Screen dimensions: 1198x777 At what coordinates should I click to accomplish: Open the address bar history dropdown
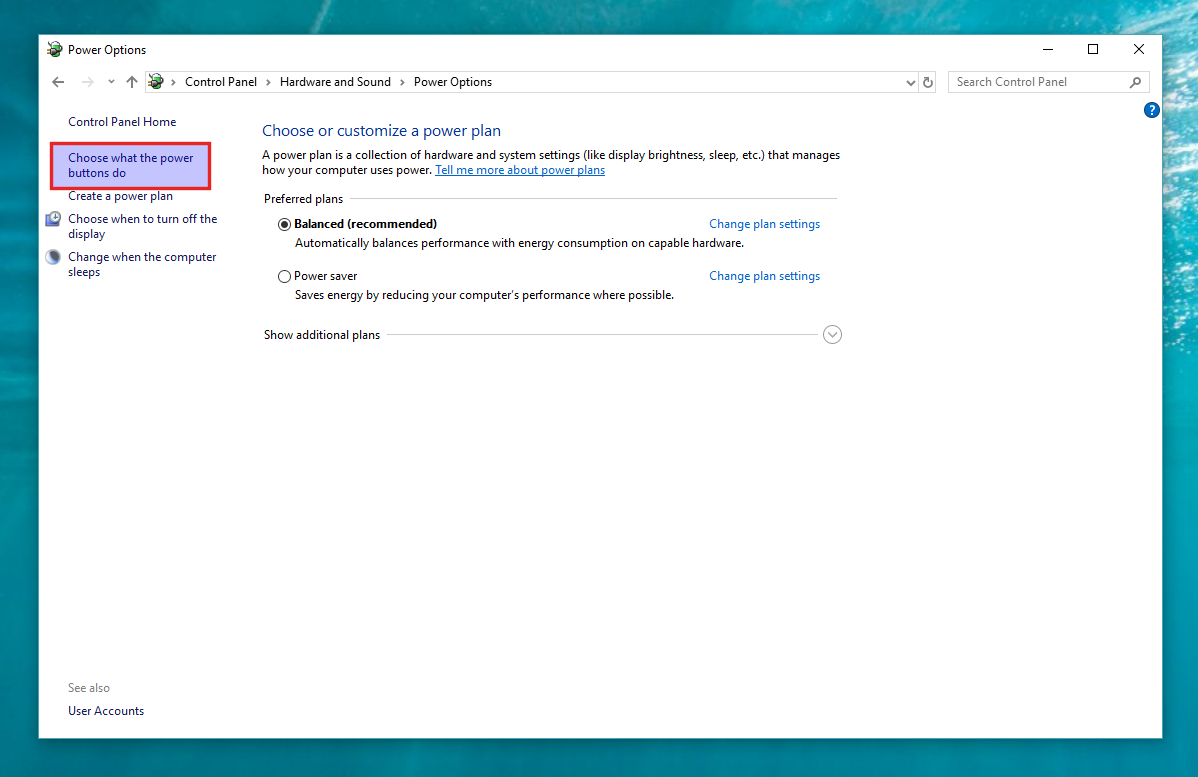tap(910, 83)
